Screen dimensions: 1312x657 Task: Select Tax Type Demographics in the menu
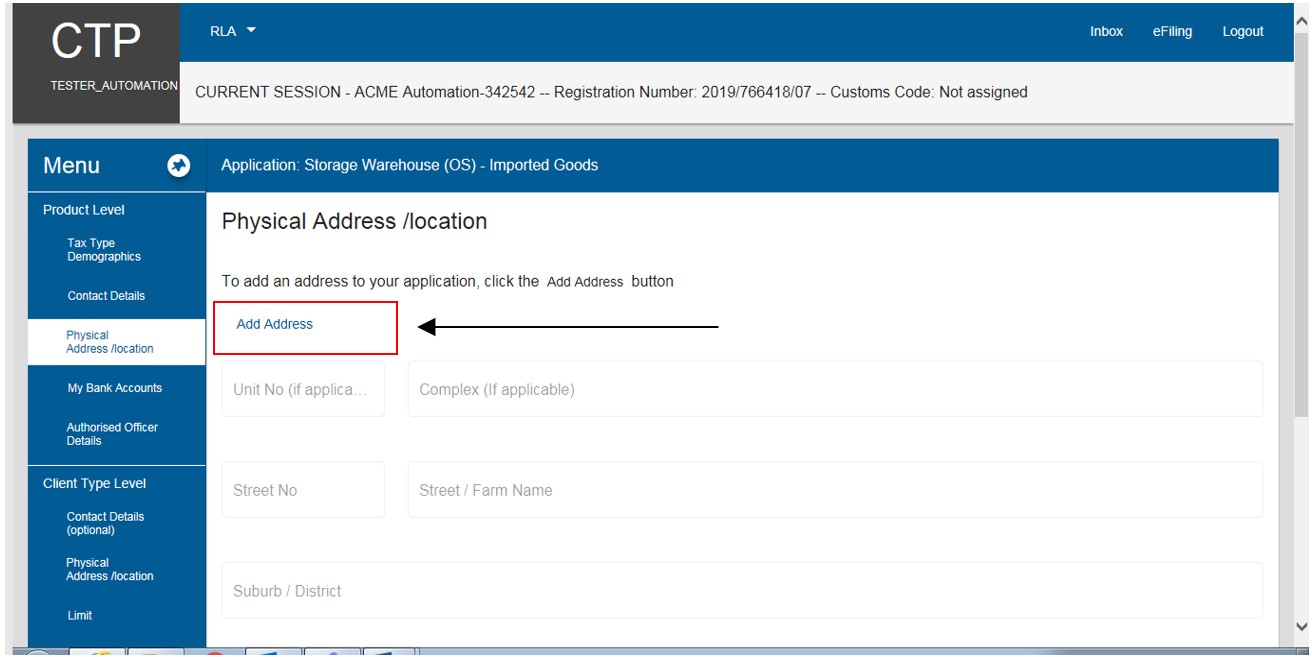point(104,250)
